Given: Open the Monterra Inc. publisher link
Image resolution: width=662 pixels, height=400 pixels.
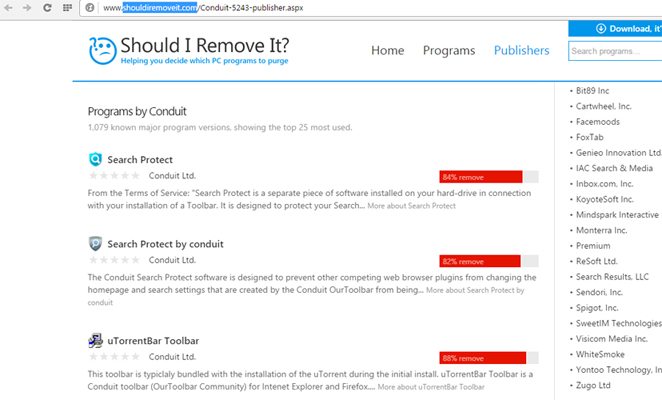Looking at the screenshot, I should [602, 231].
